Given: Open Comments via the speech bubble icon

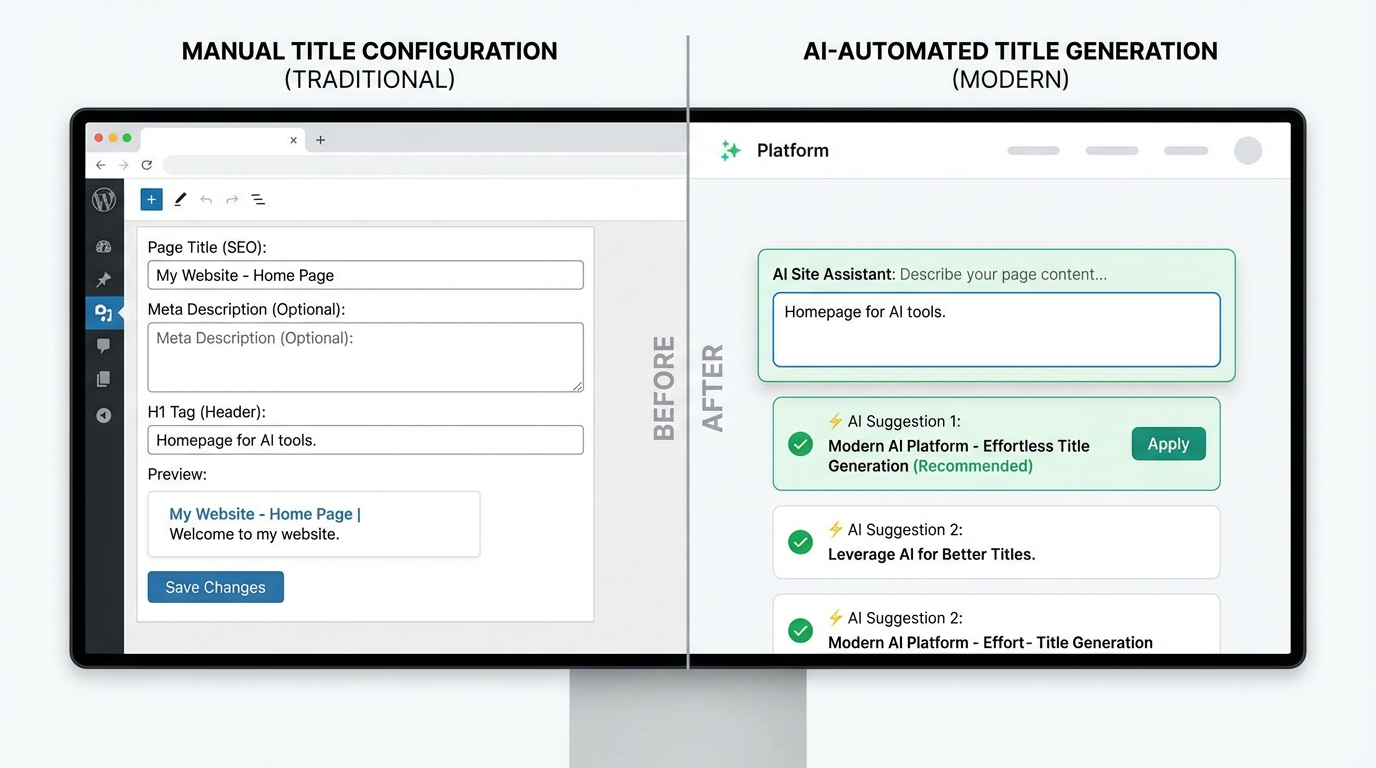Looking at the screenshot, I should (x=104, y=345).
